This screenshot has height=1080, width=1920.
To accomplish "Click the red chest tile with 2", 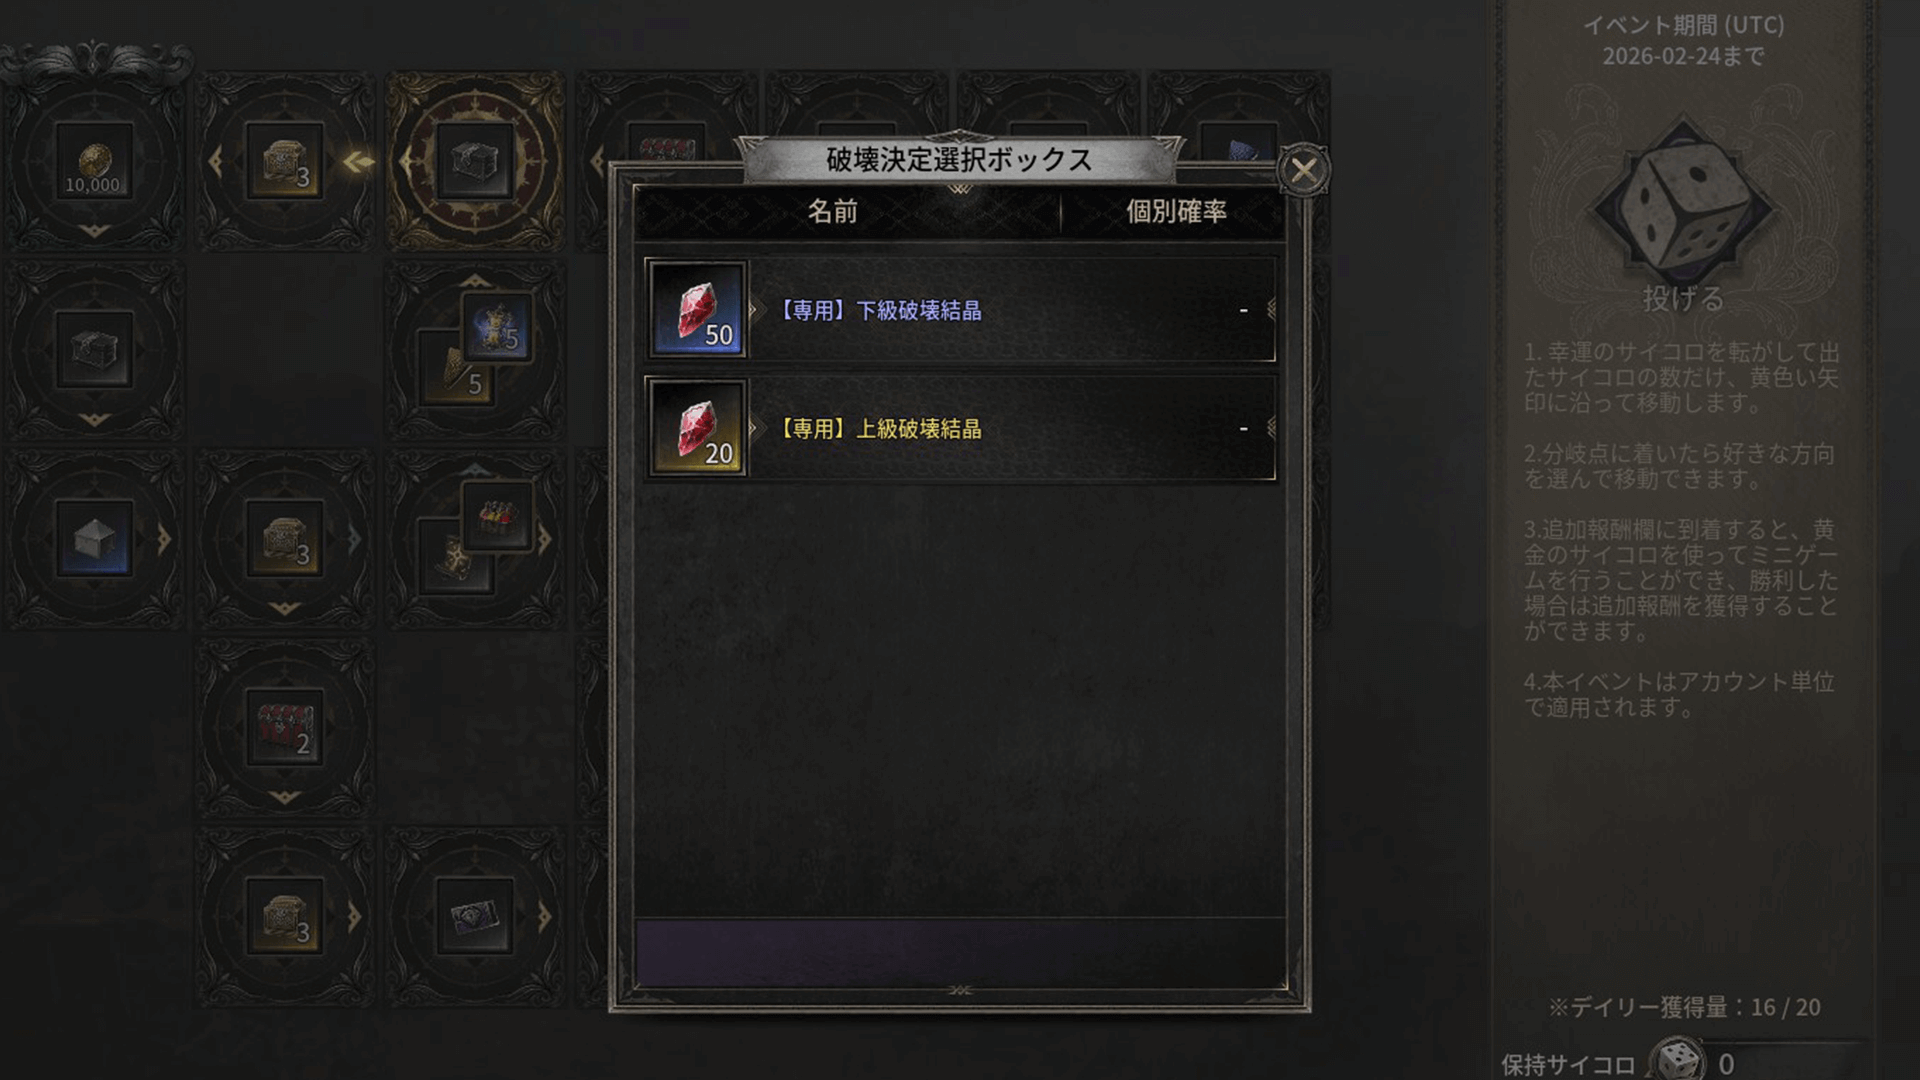I will coord(285,728).
